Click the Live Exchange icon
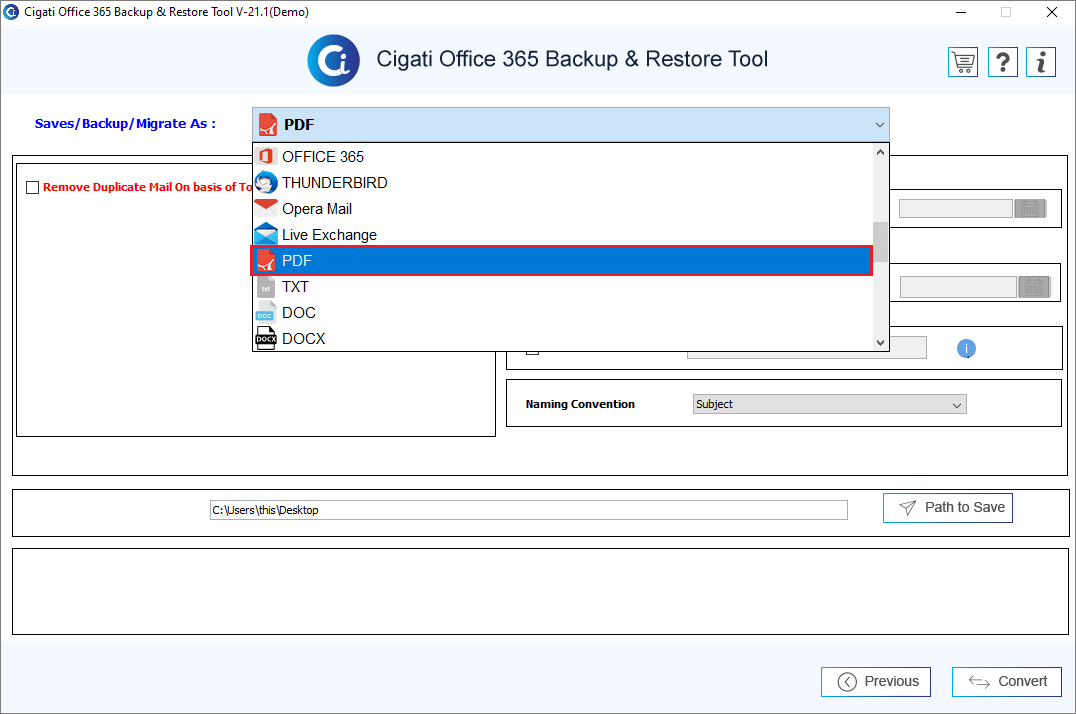This screenshot has height=714, width=1076. coord(266,234)
